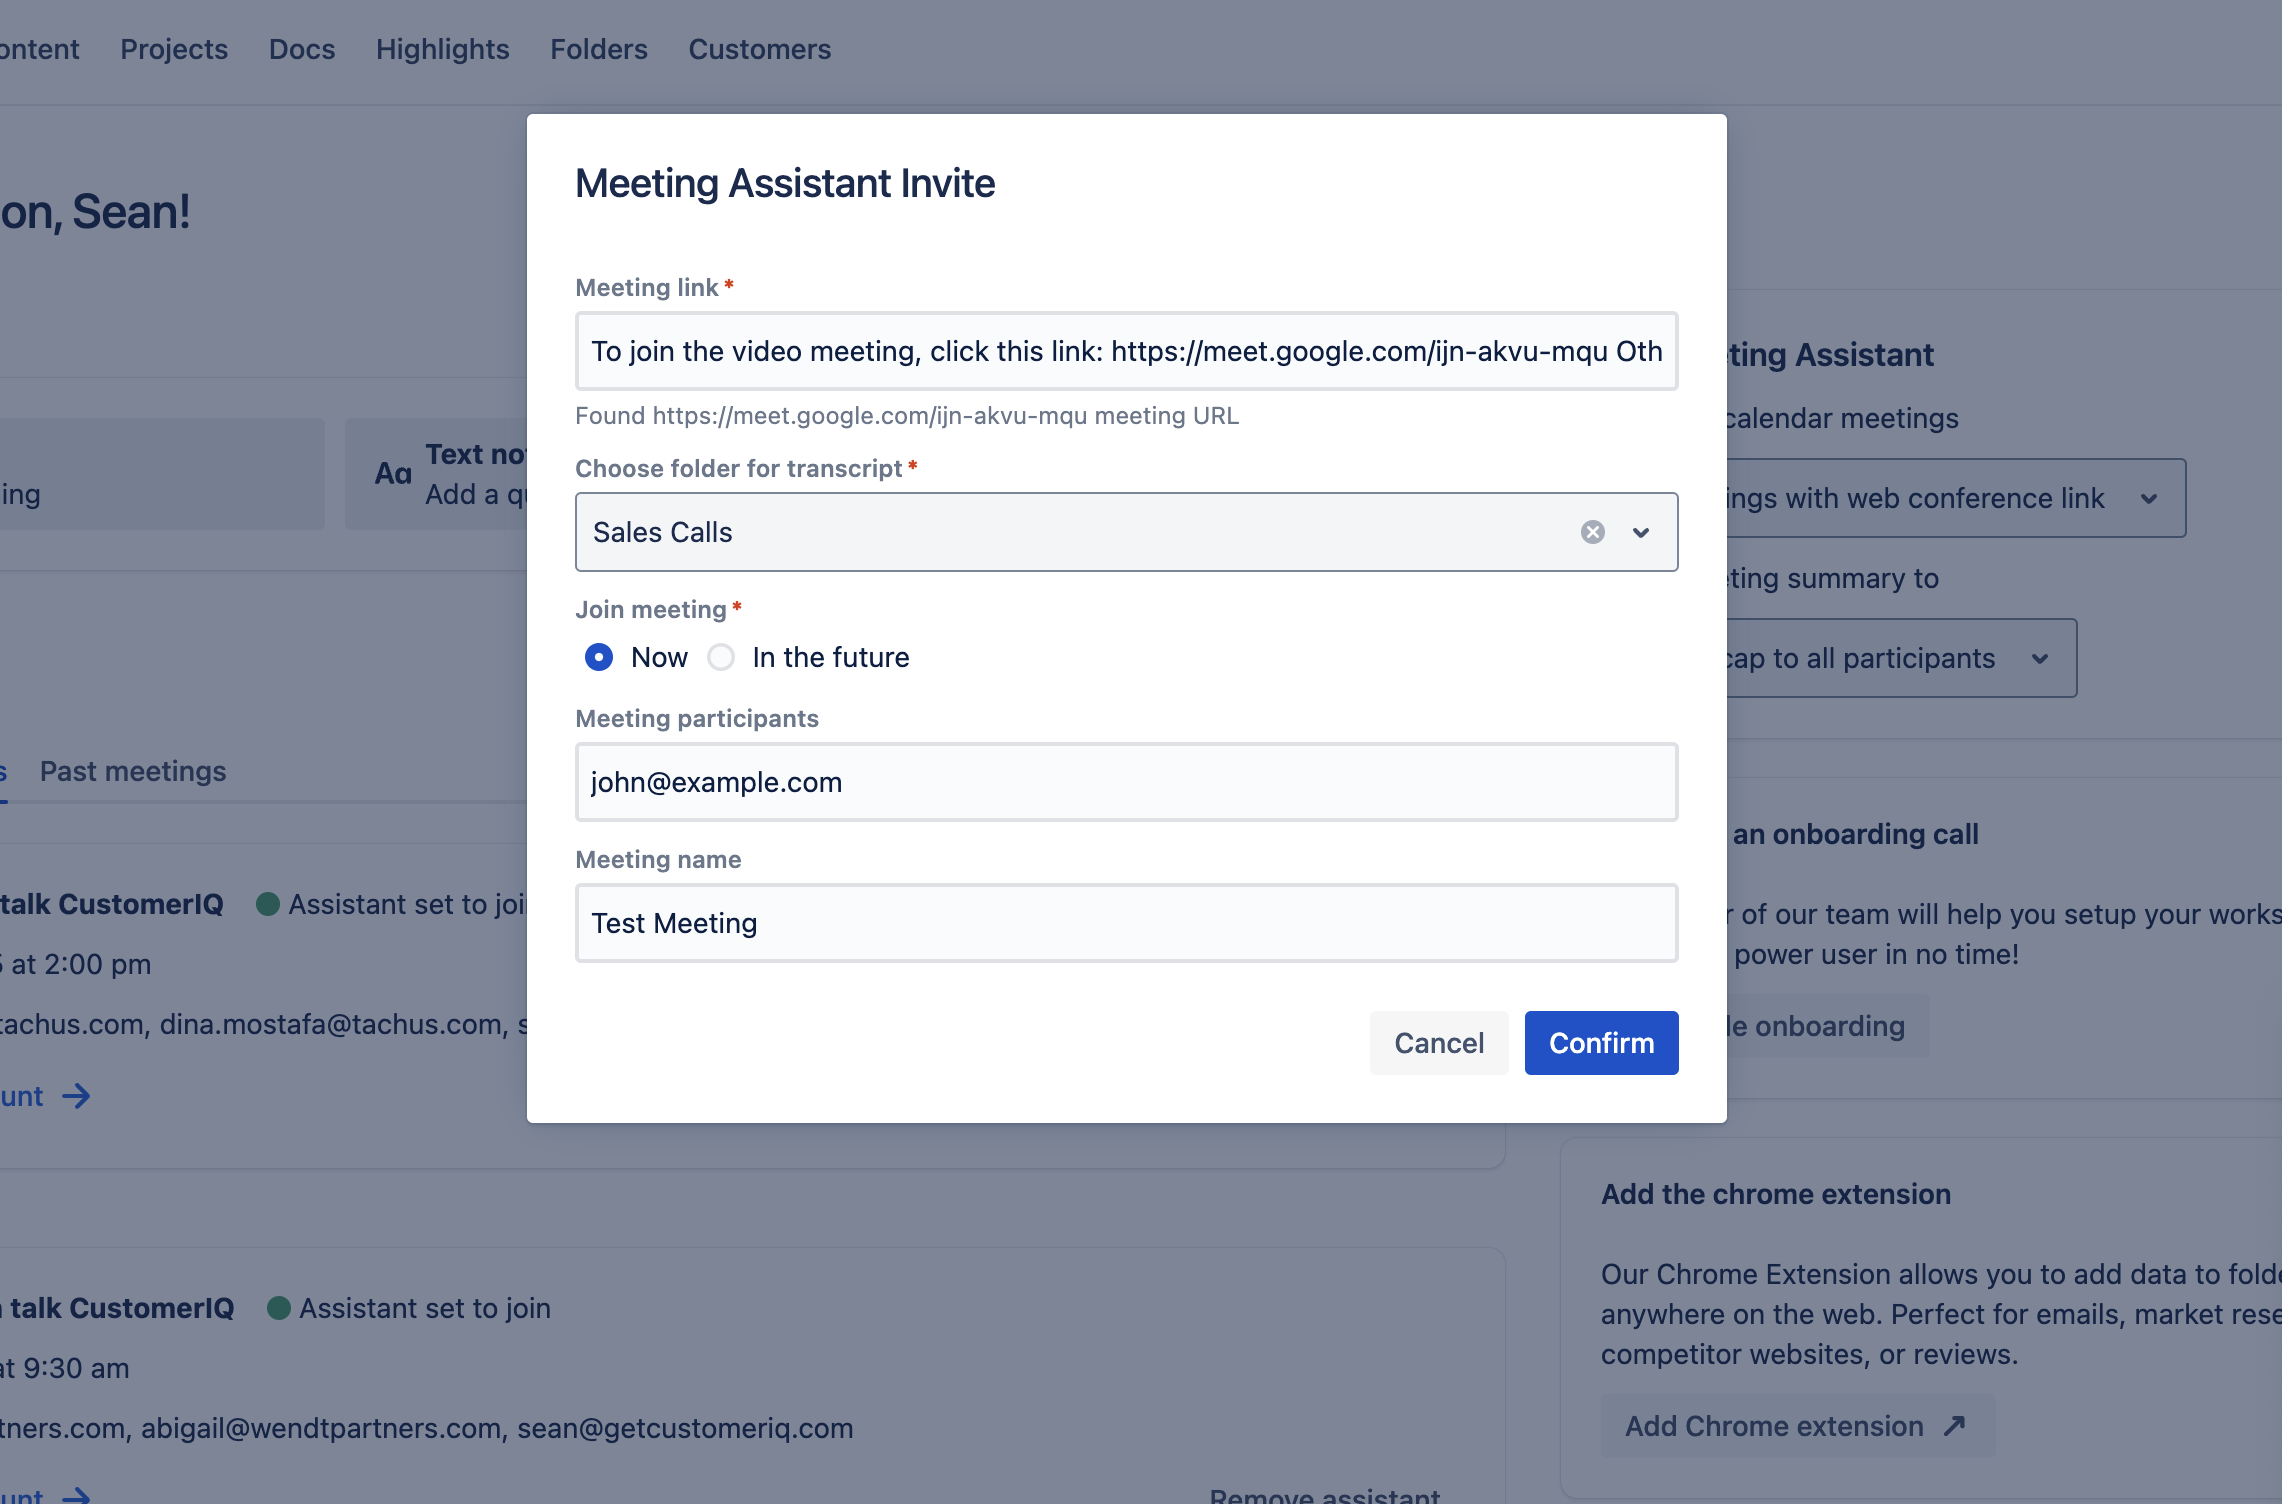The image size is (2282, 1504).
Task: Click the Aa text note icon
Action: pyautogui.click(x=393, y=474)
